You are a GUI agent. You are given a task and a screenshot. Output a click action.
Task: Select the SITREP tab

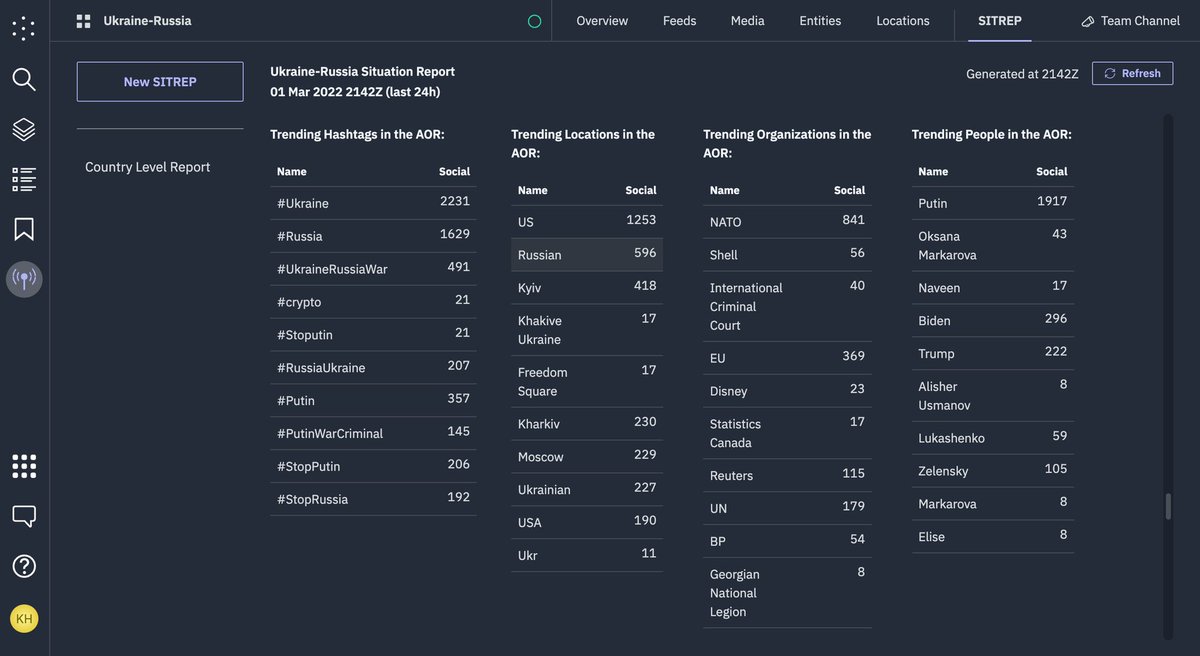[1000, 21]
